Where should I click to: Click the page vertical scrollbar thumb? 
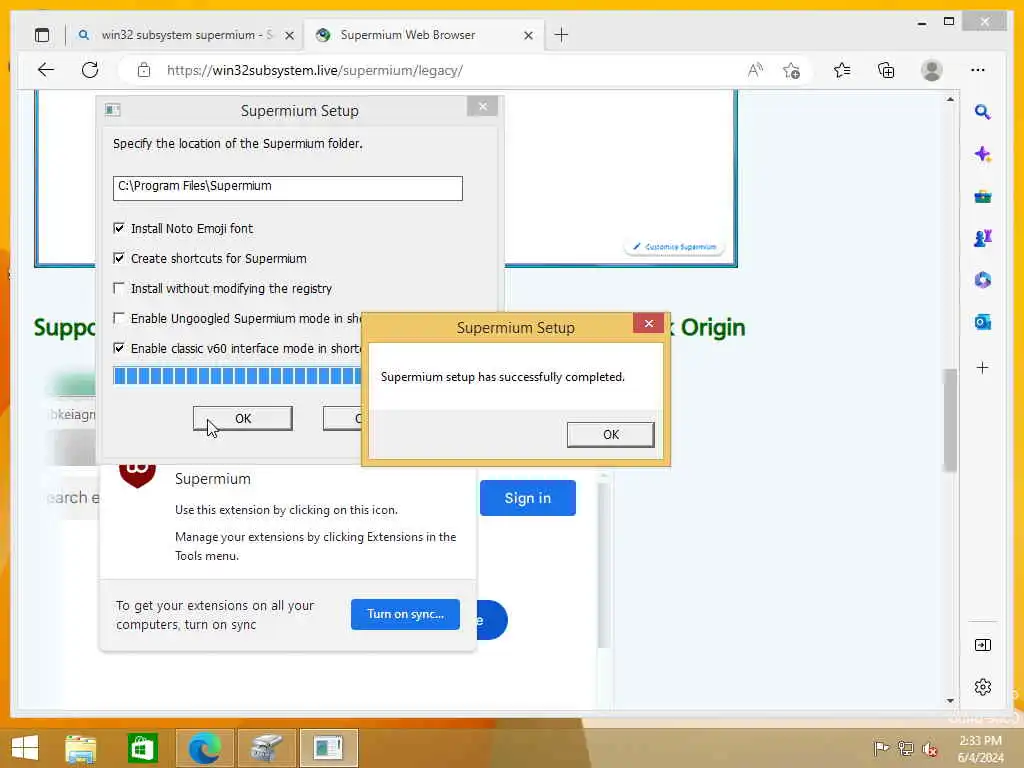950,420
